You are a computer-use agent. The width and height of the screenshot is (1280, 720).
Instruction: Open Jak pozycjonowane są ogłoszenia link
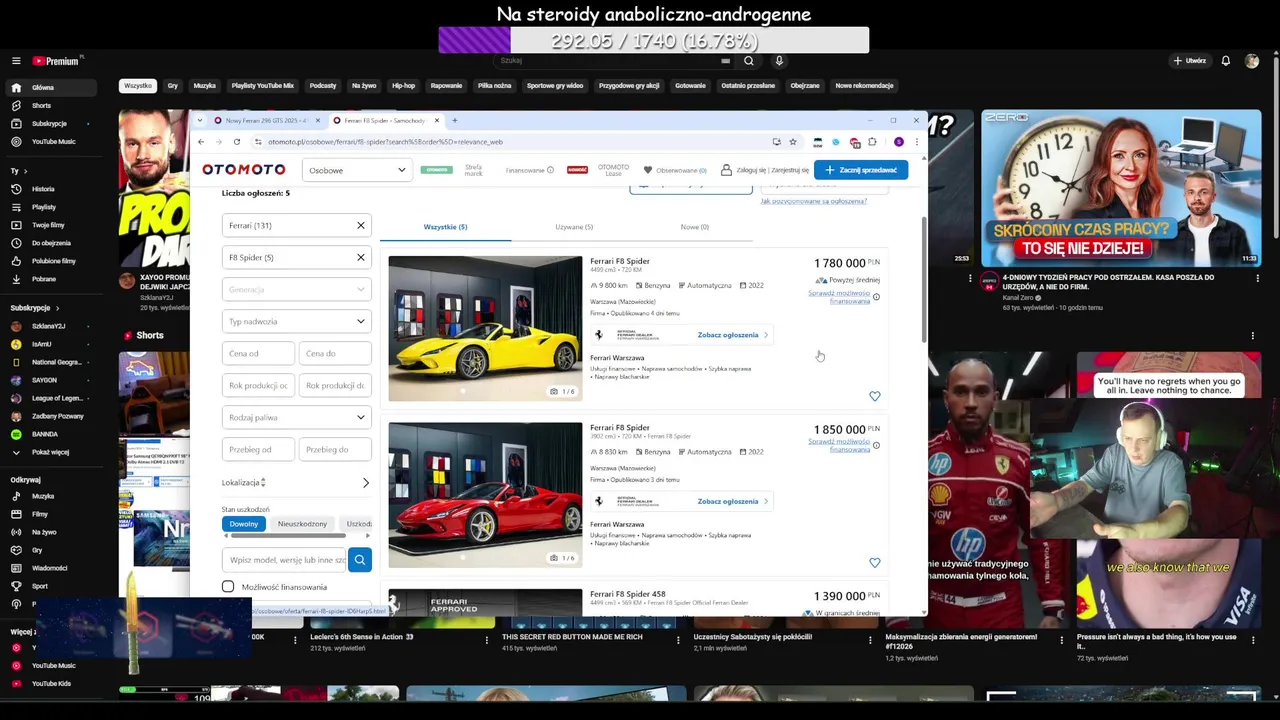pyautogui.click(x=813, y=201)
